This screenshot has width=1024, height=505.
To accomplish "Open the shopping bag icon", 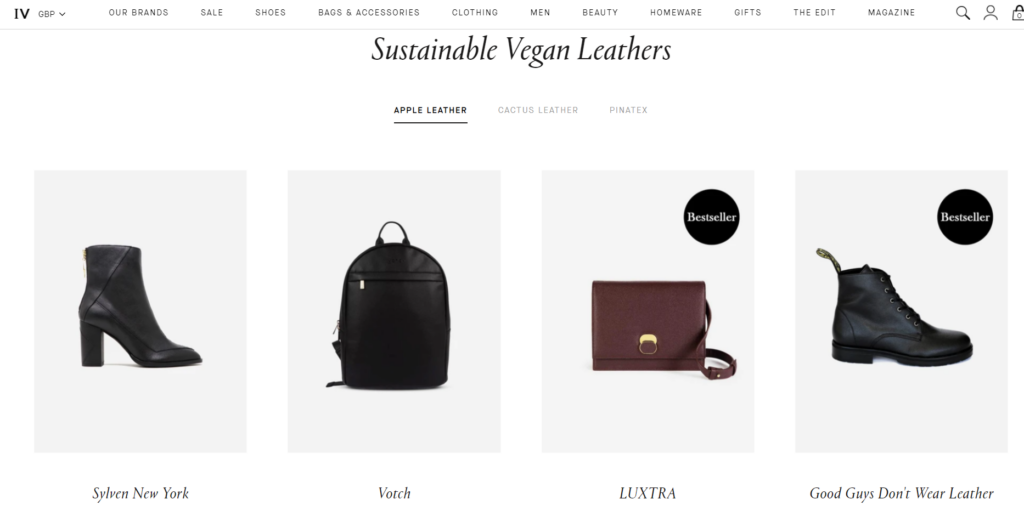I will 1018,13.
